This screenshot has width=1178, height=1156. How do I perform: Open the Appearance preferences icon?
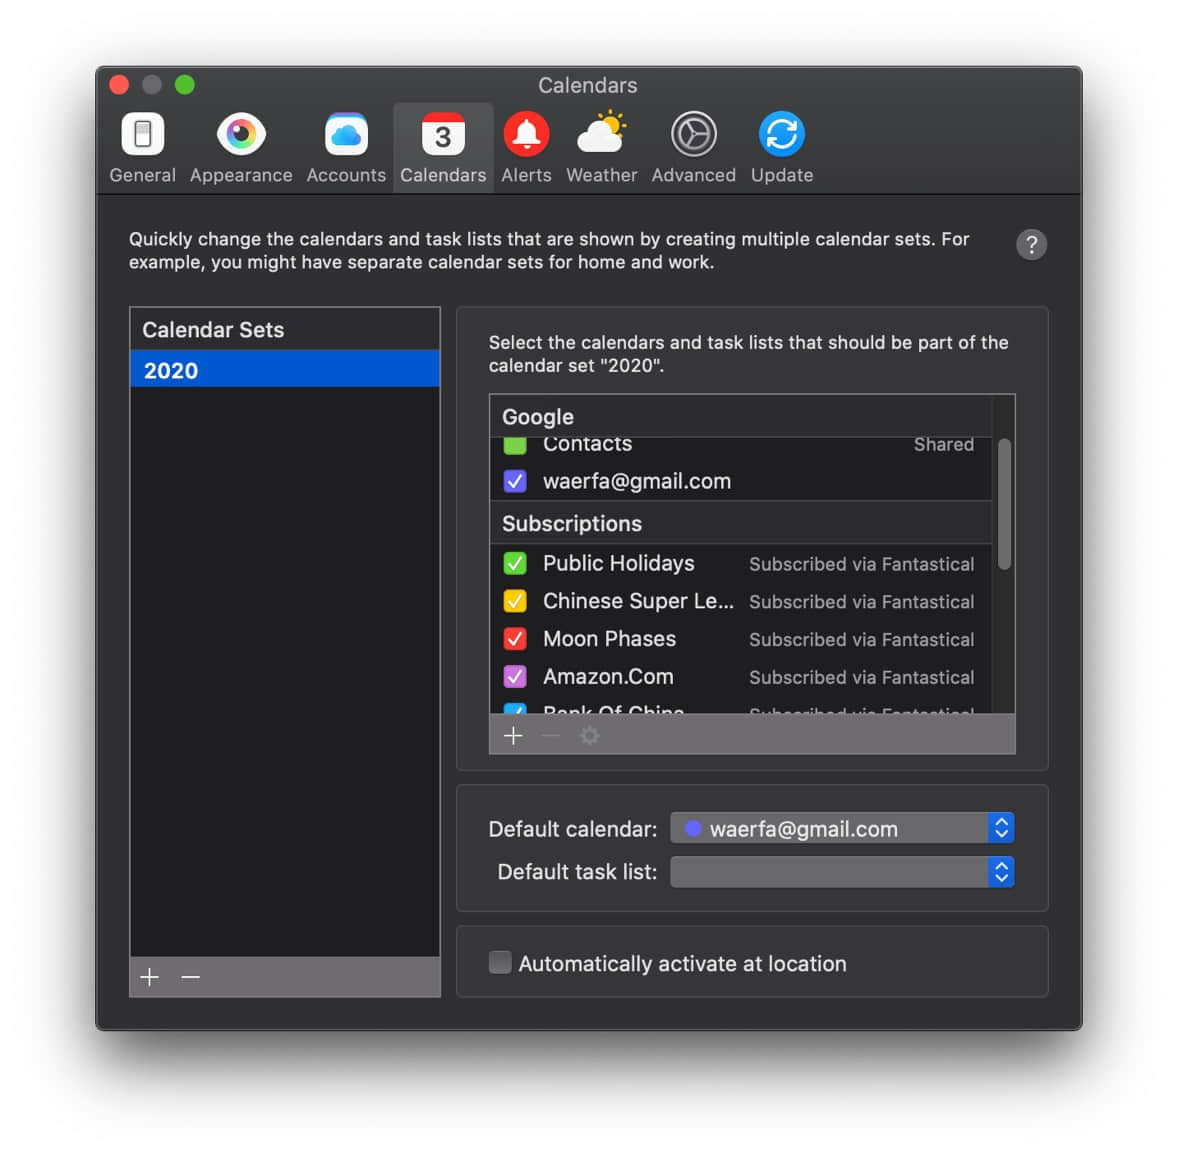pos(240,134)
